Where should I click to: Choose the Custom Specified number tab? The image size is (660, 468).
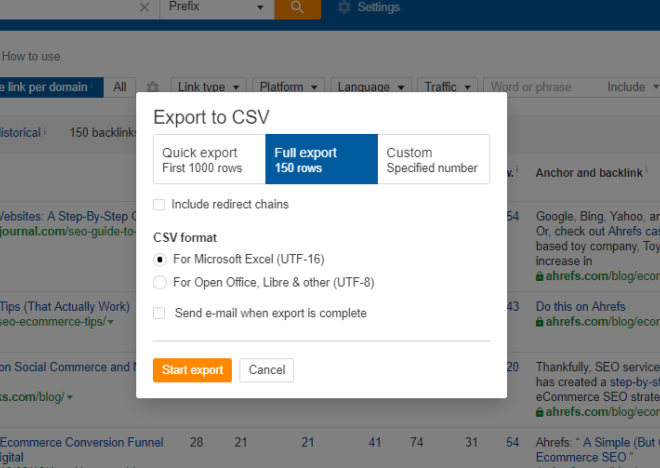pyautogui.click(x=434, y=160)
